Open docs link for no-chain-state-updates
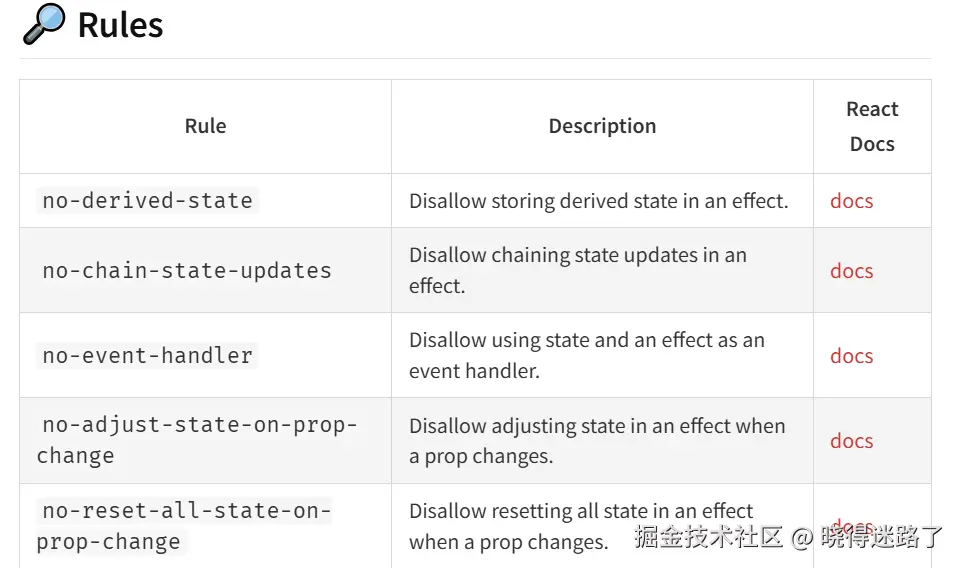 851,271
